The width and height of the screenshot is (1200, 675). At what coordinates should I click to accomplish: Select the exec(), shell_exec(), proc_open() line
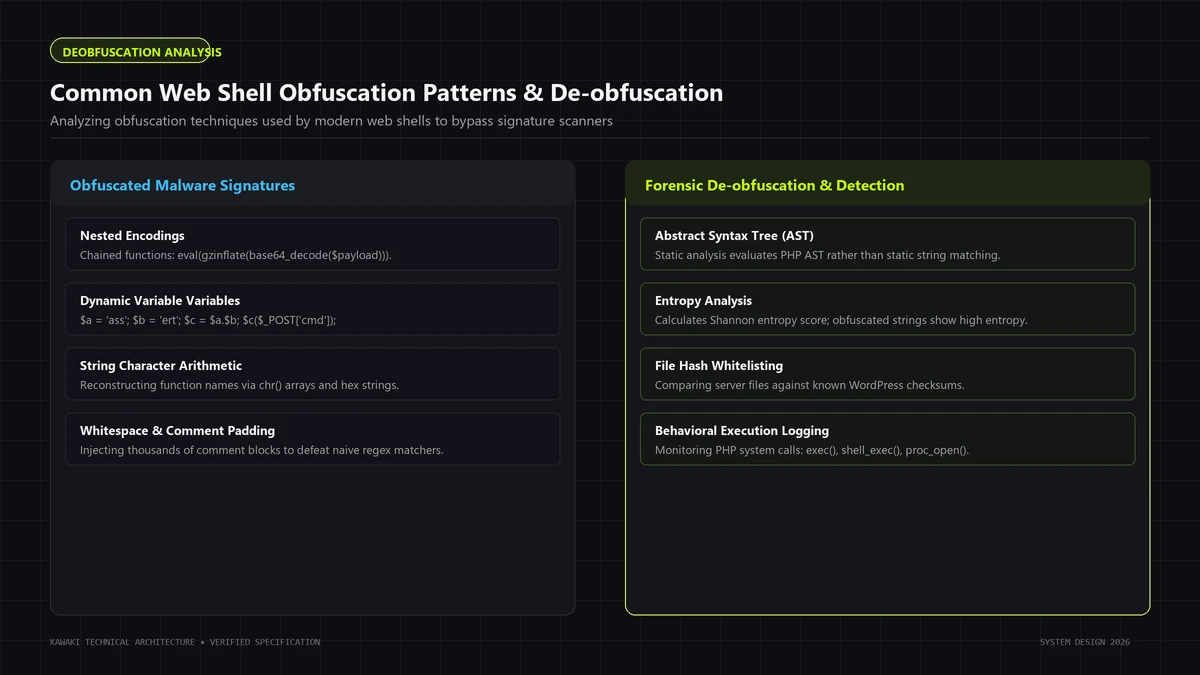point(812,450)
